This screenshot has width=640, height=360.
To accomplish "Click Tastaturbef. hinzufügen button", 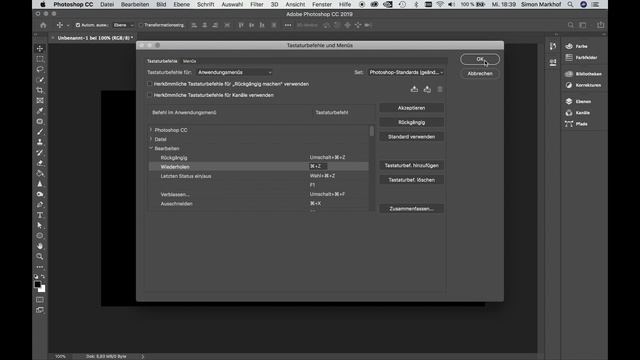I will coord(411,165).
